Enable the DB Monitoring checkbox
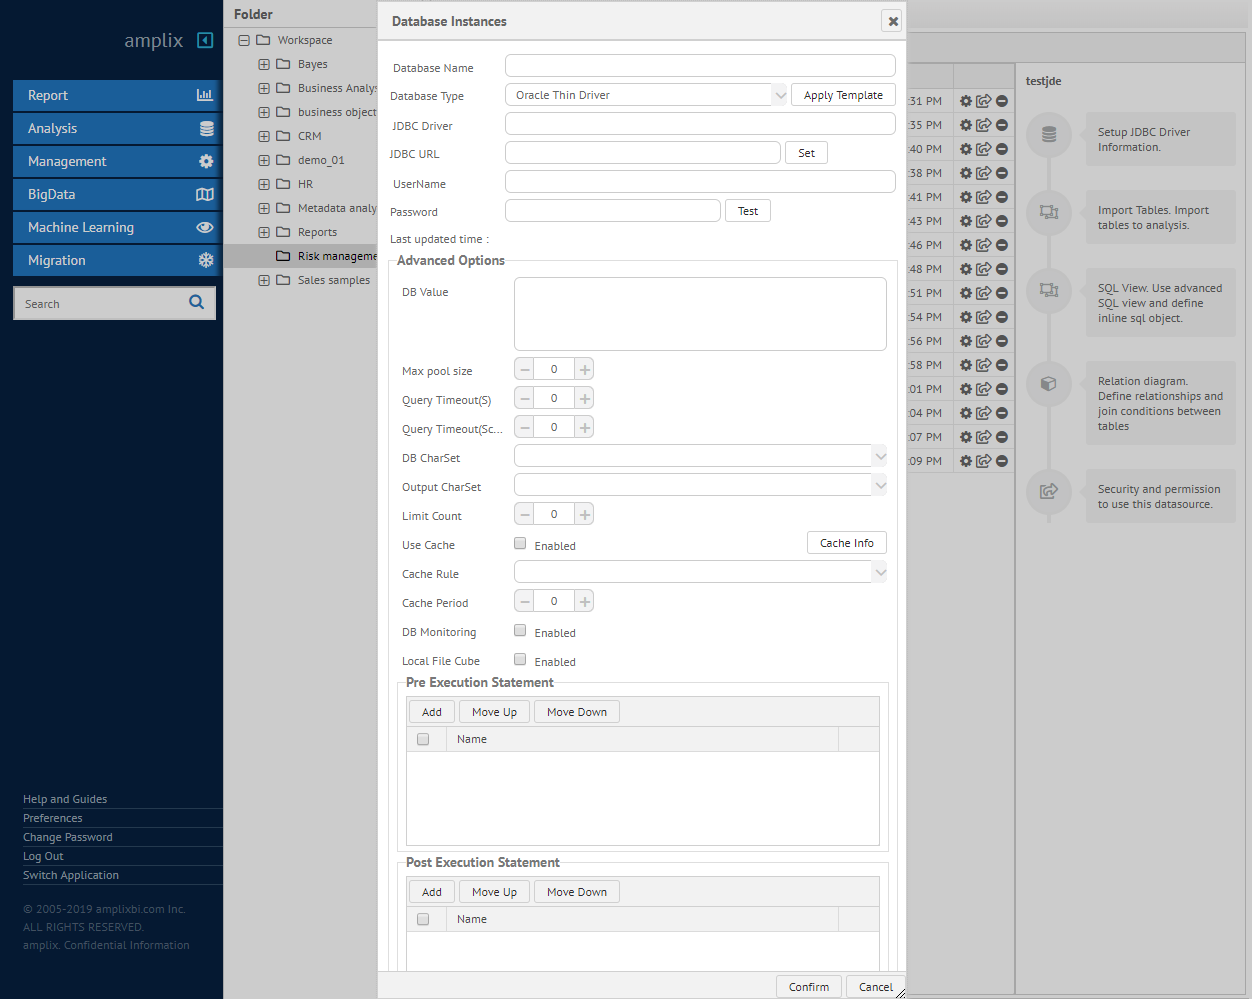Image resolution: width=1252 pixels, height=999 pixels. point(520,631)
